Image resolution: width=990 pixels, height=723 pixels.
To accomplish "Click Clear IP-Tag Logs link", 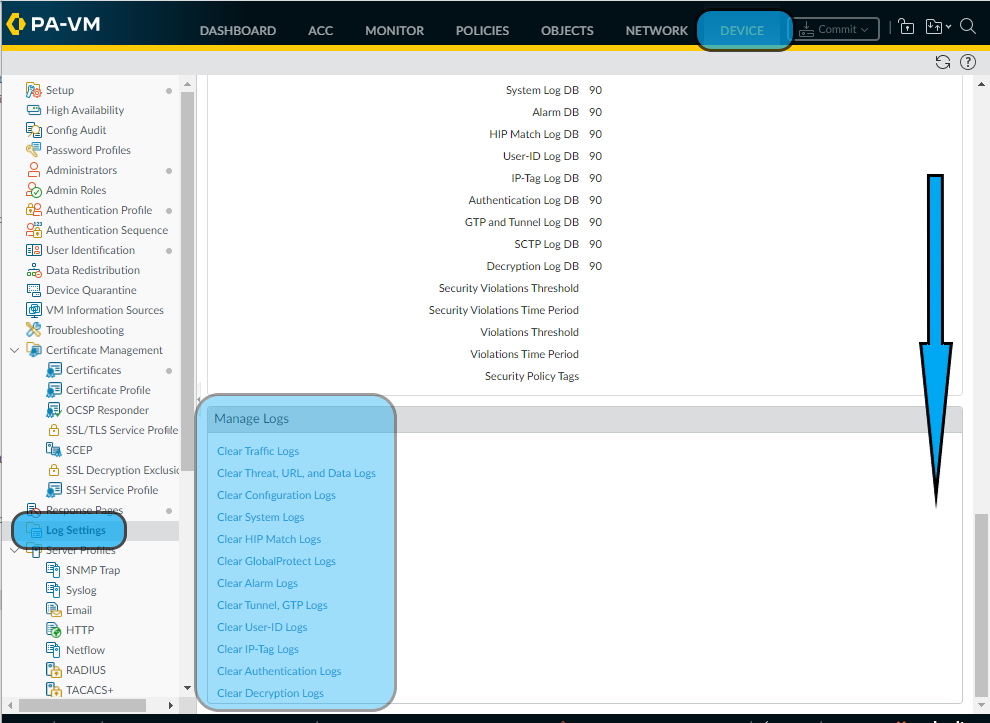I will (258, 649).
